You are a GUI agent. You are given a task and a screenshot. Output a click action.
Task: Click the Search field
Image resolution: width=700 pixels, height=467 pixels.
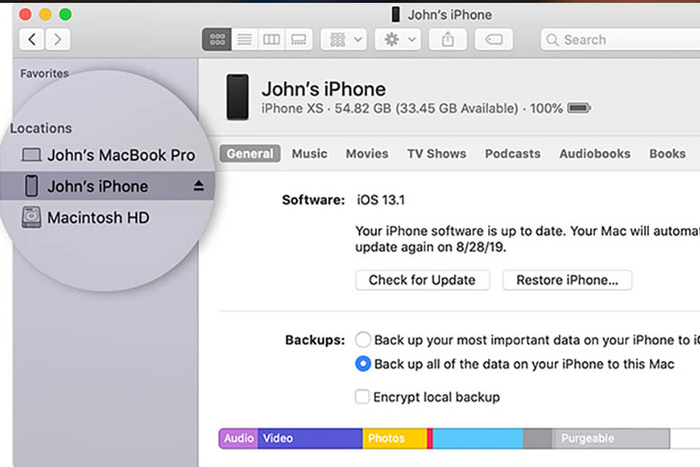click(x=620, y=40)
